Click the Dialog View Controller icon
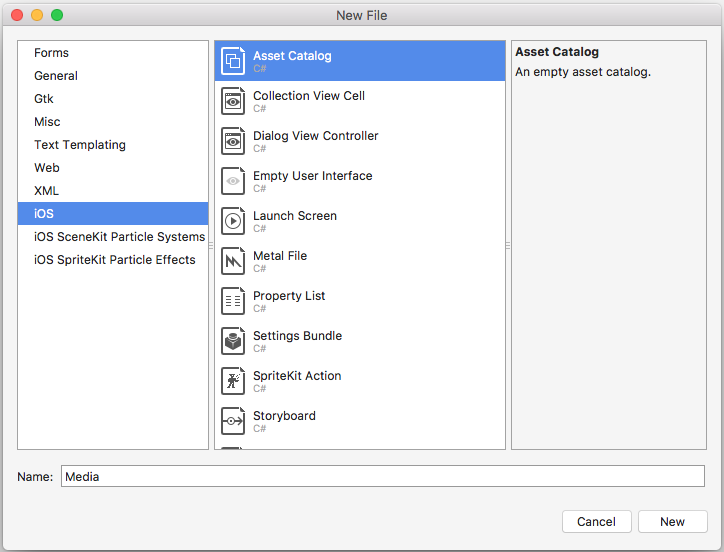The width and height of the screenshot is (724, 552). (233, 141)
